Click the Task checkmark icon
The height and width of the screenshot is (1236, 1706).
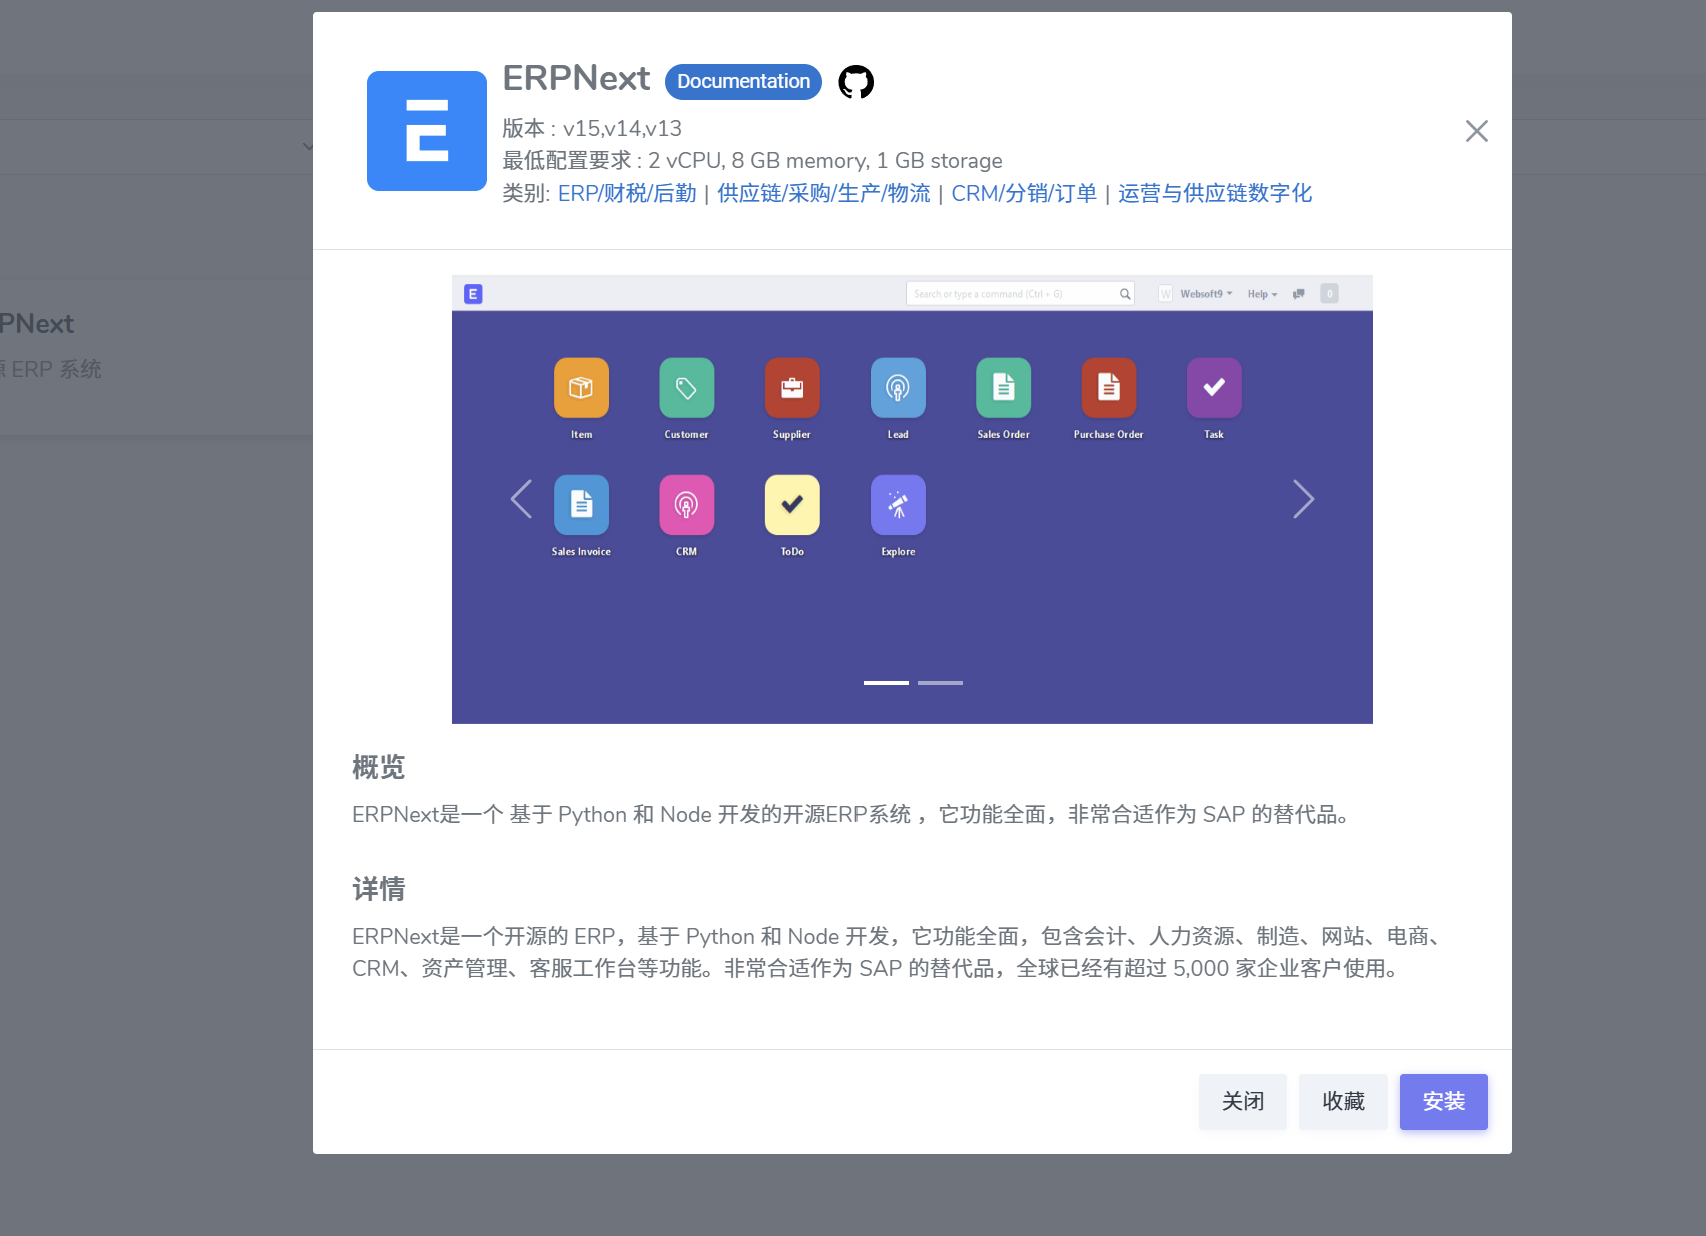click(1214, 387)
